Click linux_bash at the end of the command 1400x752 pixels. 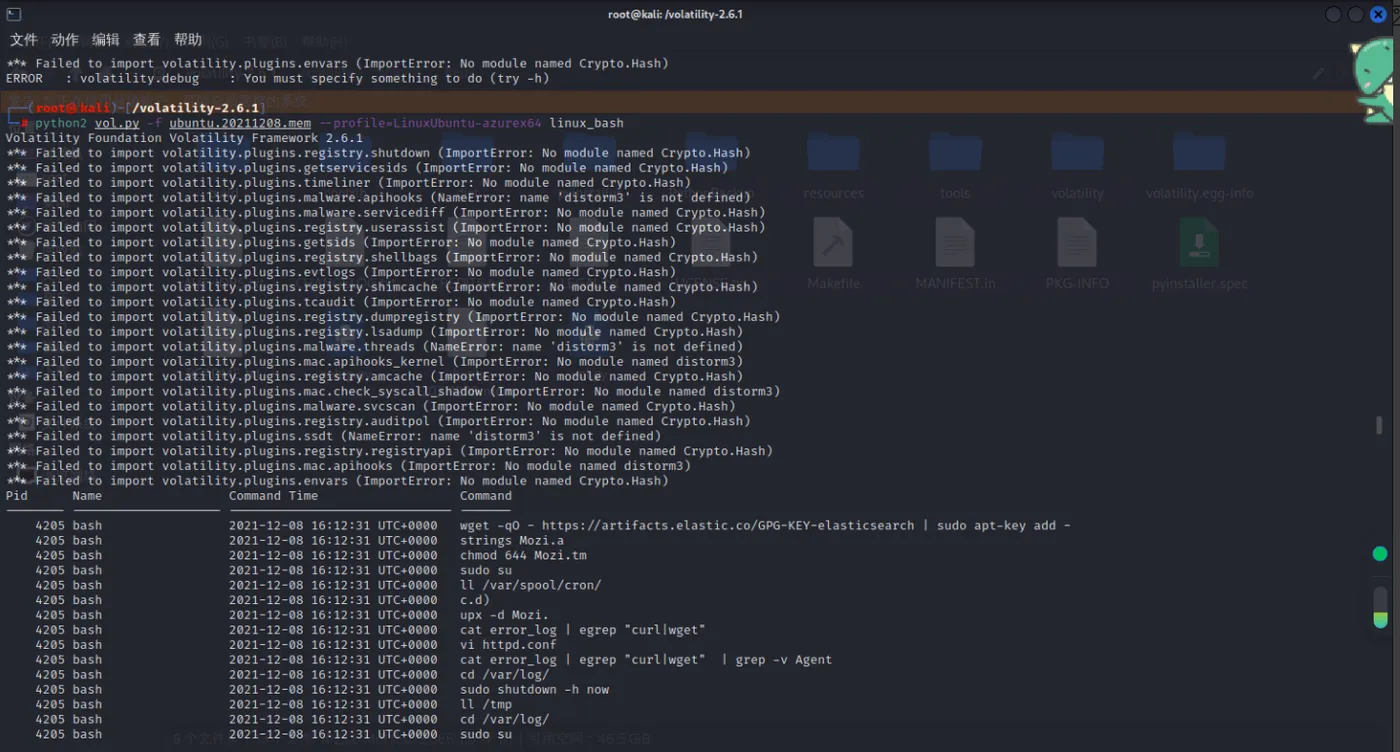pos(586,123)
